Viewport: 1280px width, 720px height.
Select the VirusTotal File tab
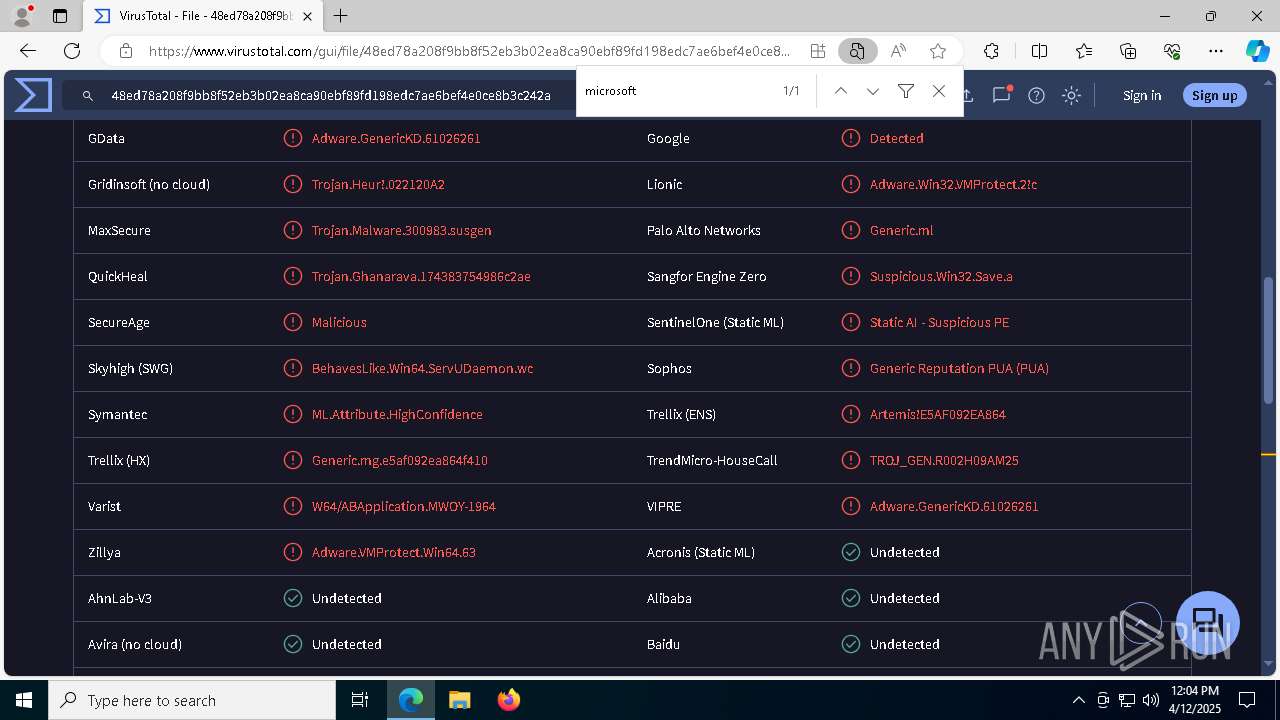tap(203, 16)
